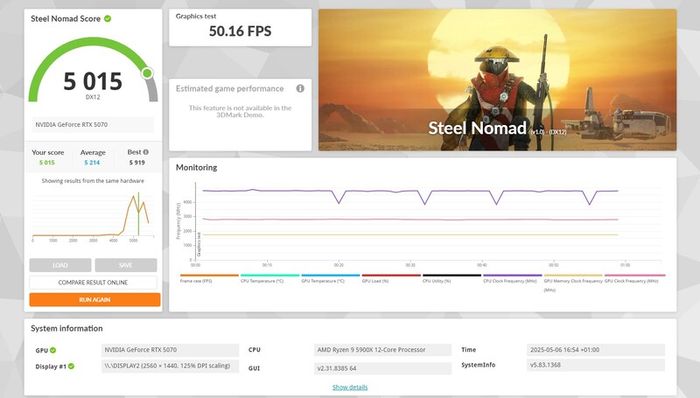
Task: Open the Estimated game performance info icon
Action: [300, 88]
